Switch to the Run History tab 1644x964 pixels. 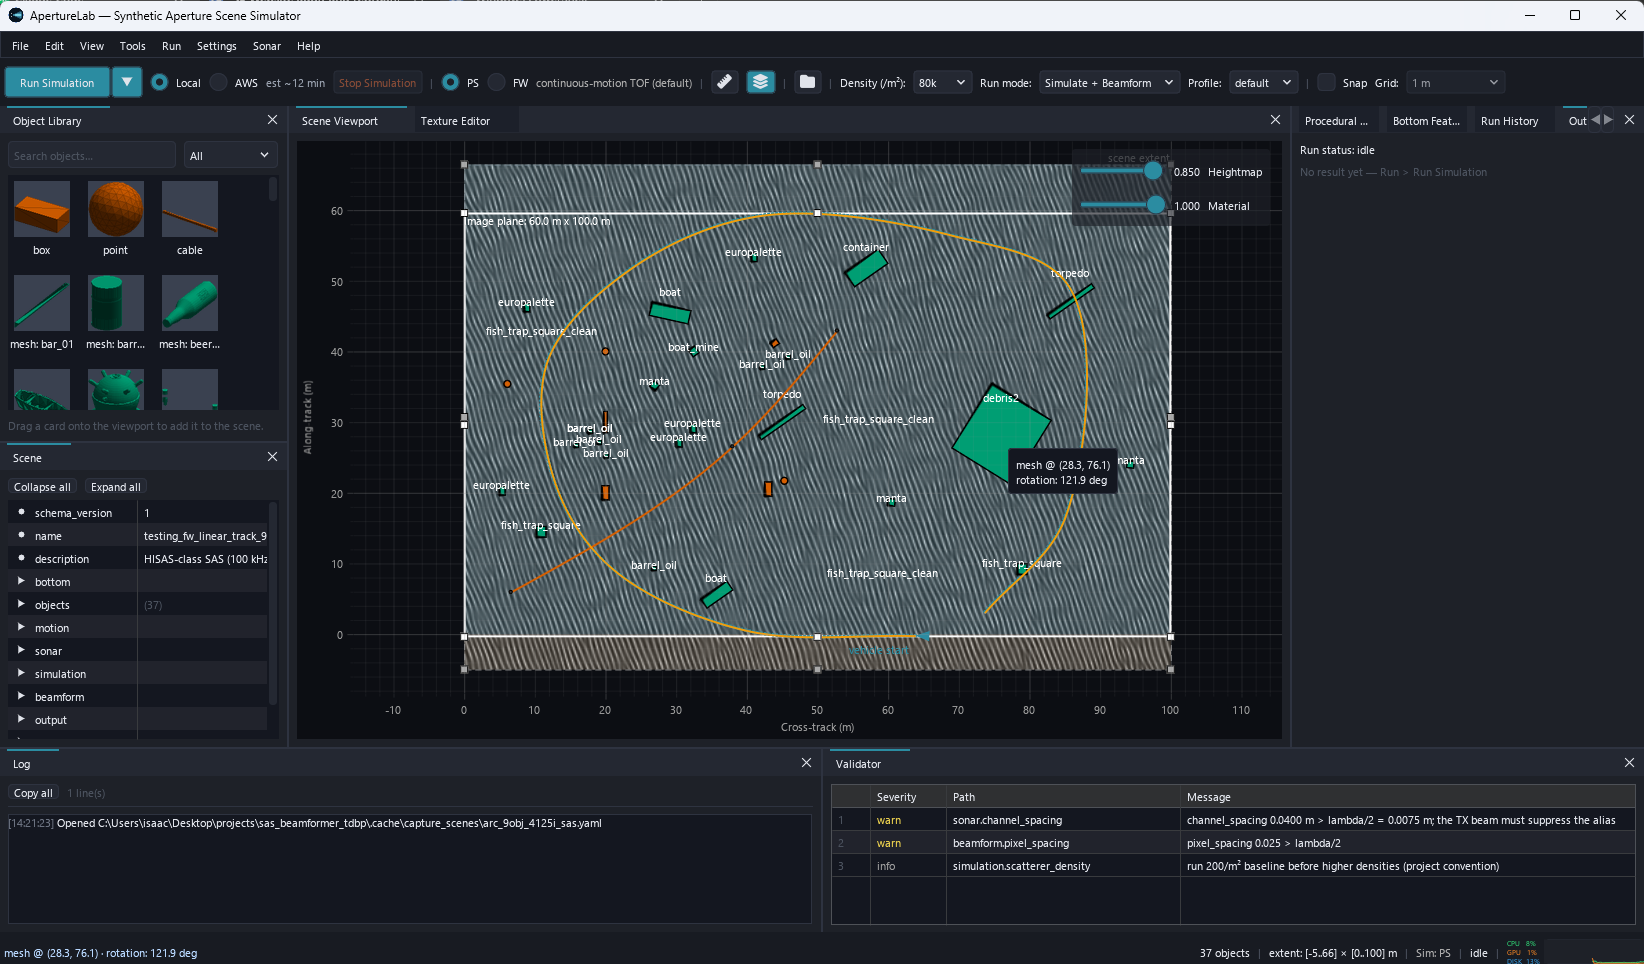[x=1509, y=121]
